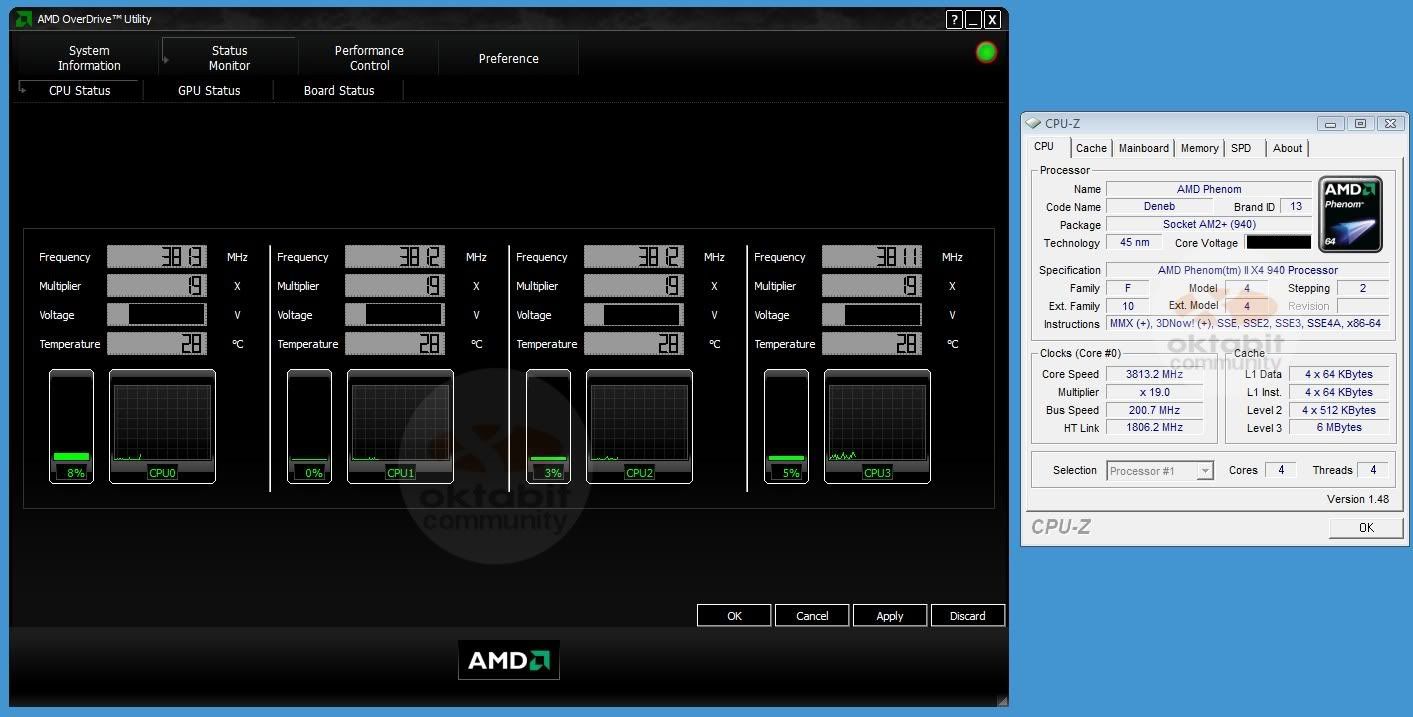1413x717 pixels.
Task: Click the AMD Phenom badge in CPU-Z
Action: pyautogui.click(x=1350, y=213)
